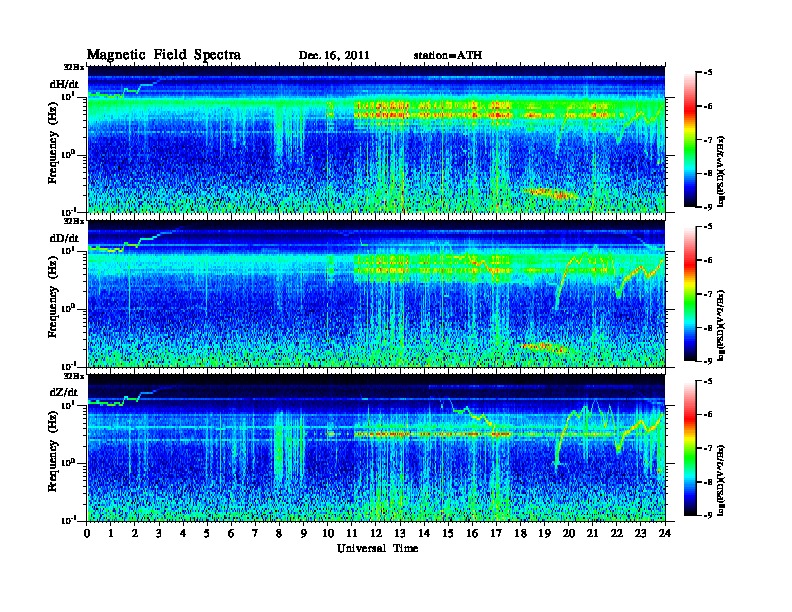Click hour tick label "0" on time axis

point(87,533)
